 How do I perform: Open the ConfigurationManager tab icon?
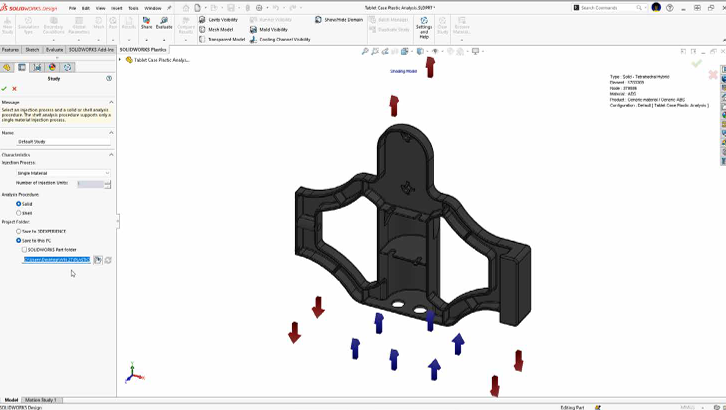coord(37,68)
